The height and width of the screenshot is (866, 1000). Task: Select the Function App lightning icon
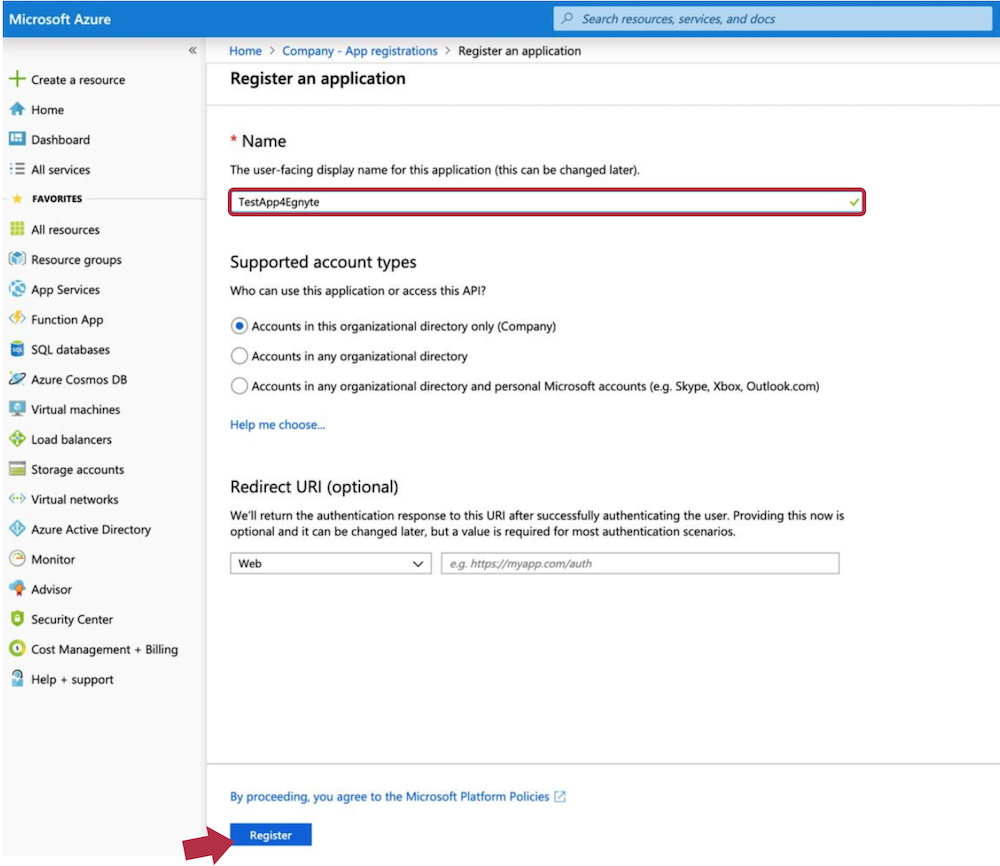point(17,319)
